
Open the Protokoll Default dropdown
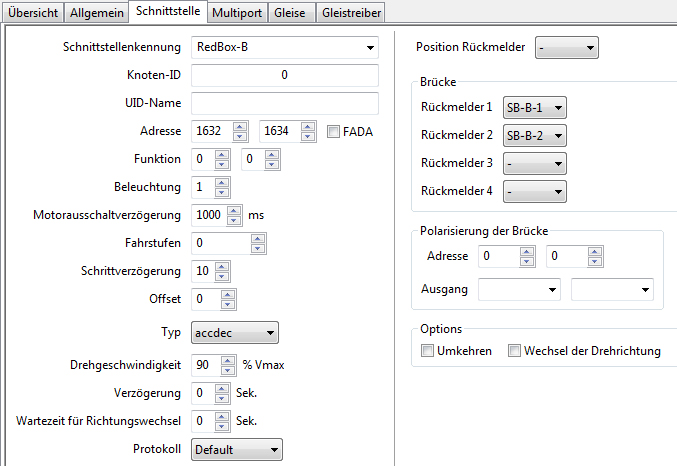pyautogui.click(x=272, y=450)
